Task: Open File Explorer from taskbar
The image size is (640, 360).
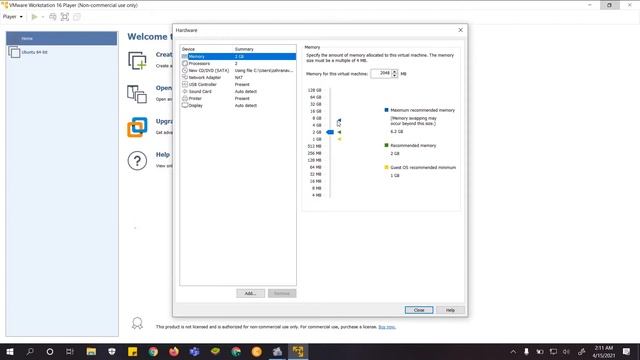Action: (91, 351)
